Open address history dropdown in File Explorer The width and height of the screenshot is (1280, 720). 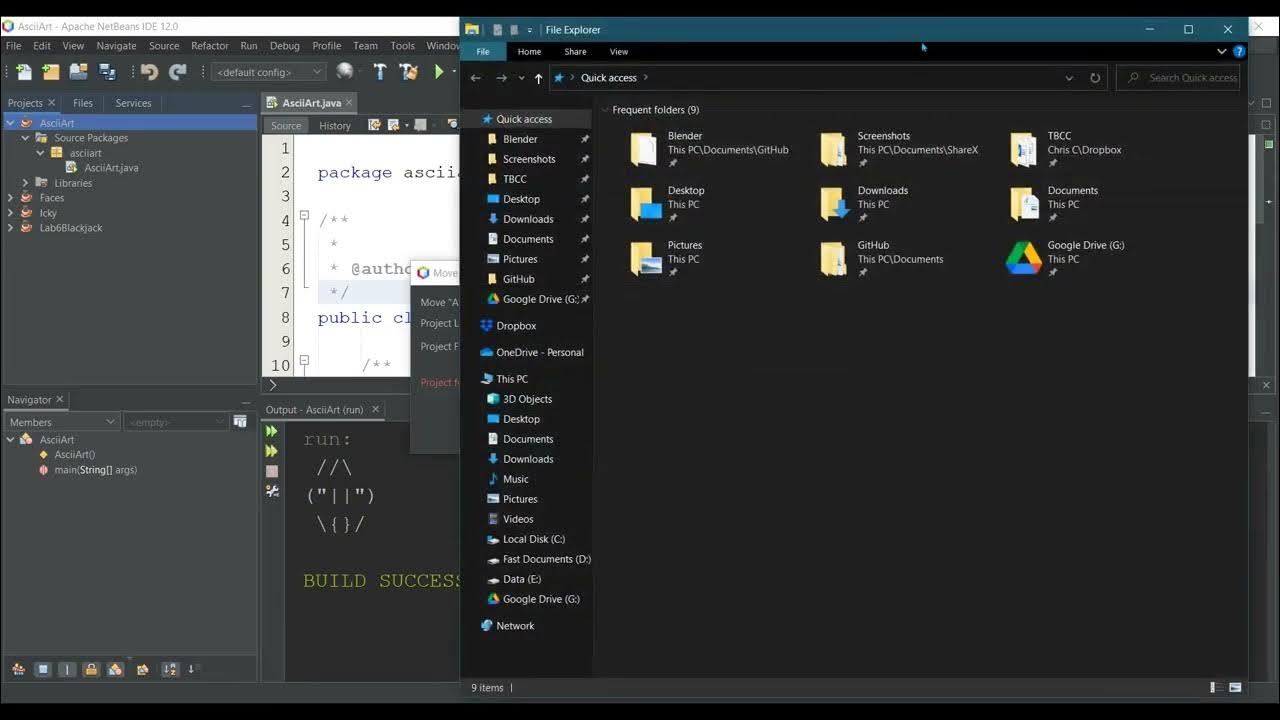[x=1069, y=78]
